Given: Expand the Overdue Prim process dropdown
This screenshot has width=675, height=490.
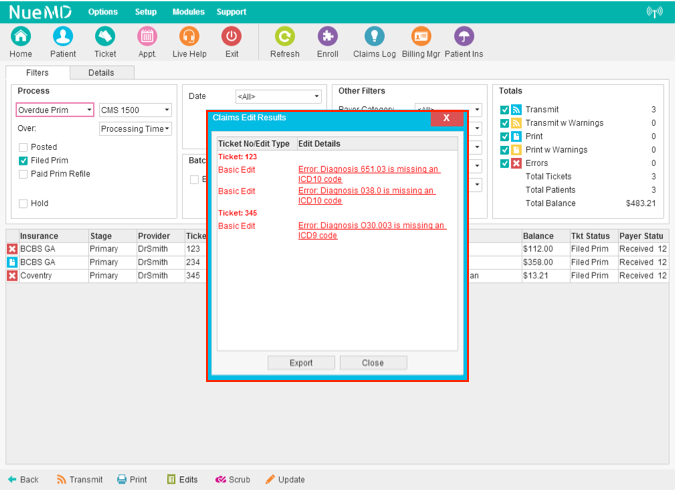Looking at the screenshot, I should 55,110.
